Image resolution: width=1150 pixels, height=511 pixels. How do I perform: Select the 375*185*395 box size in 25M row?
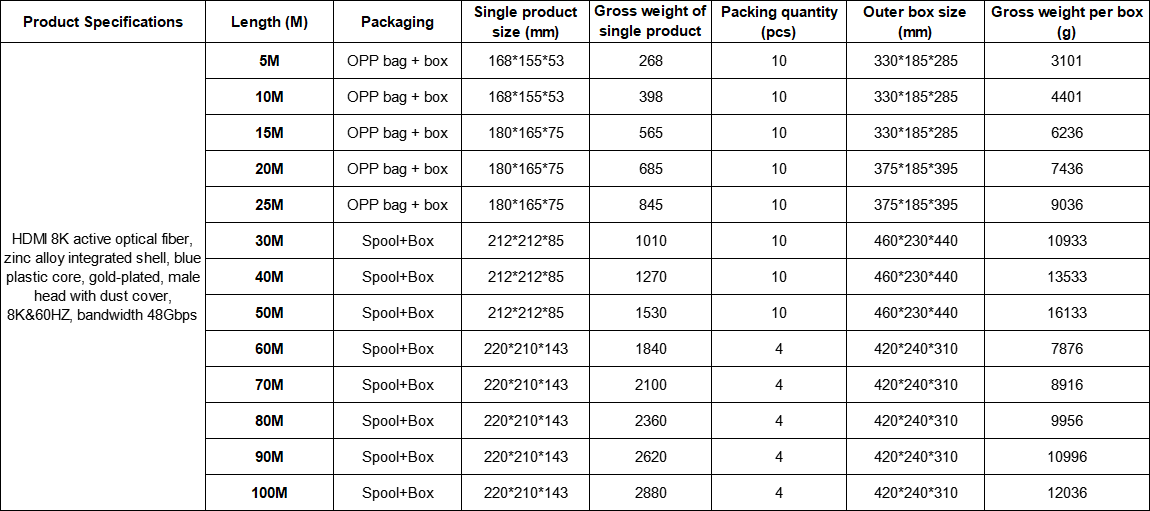[915, 205]
